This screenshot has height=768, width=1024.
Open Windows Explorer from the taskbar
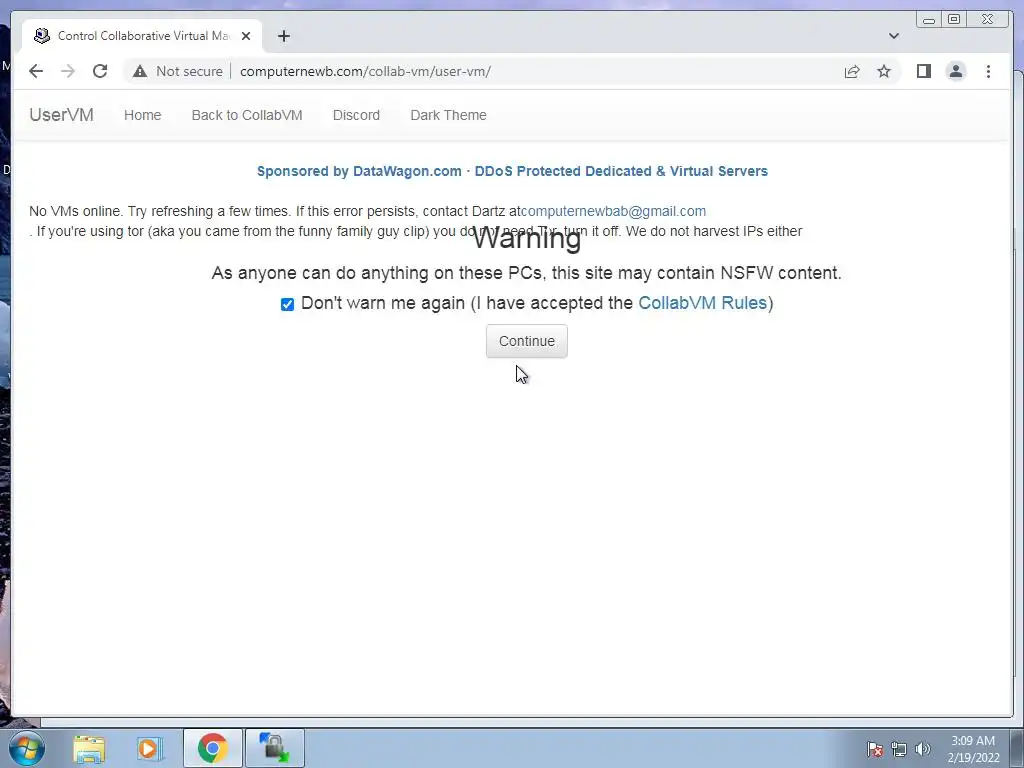tap(89, 748)
